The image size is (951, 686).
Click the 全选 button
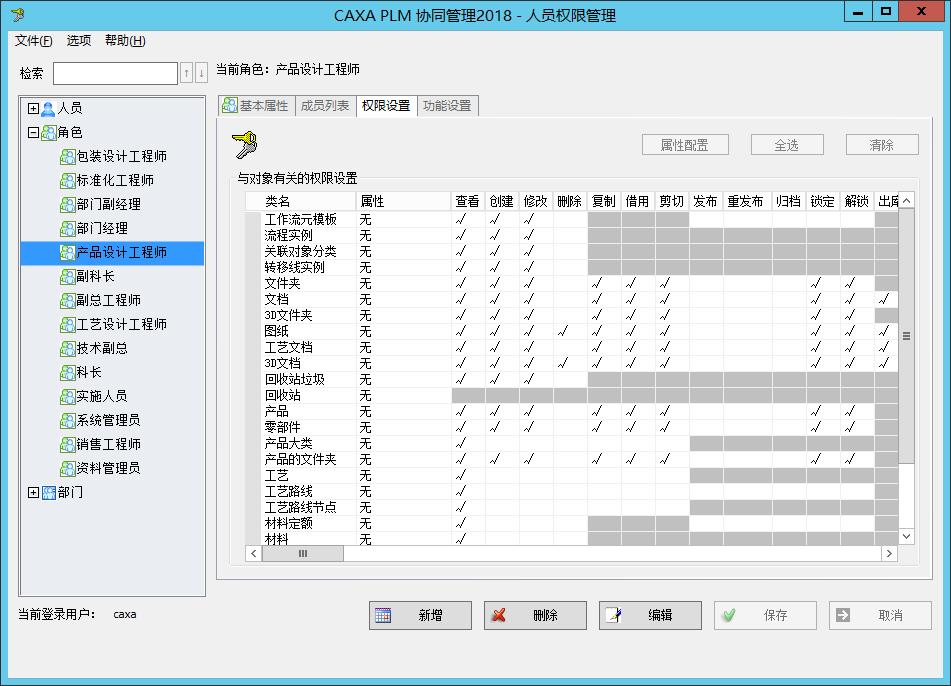point(786,144)
